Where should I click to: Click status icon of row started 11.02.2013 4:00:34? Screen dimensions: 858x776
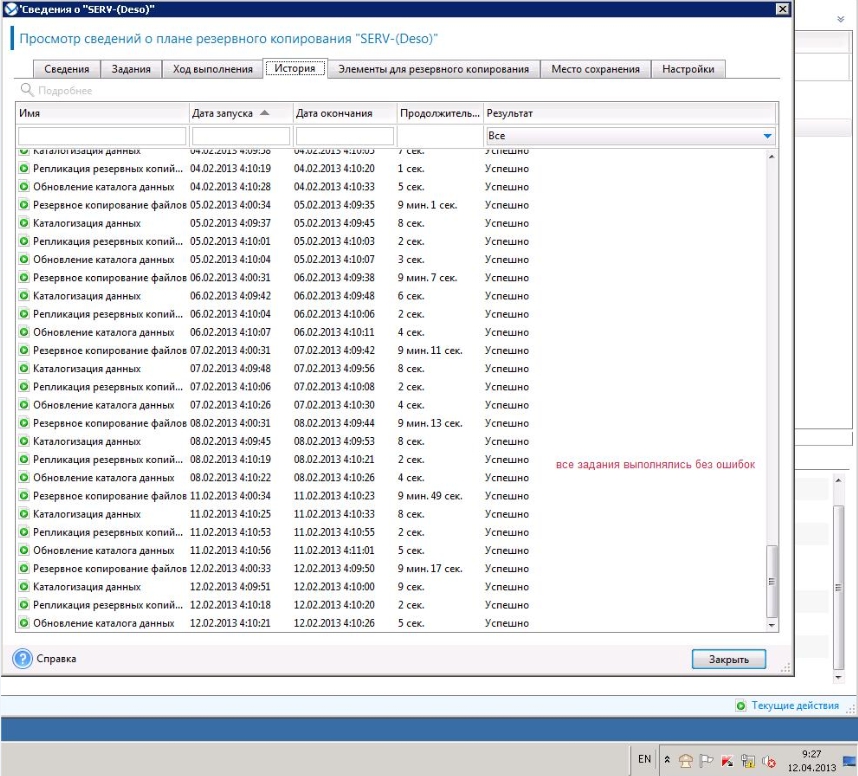point(24,496)
